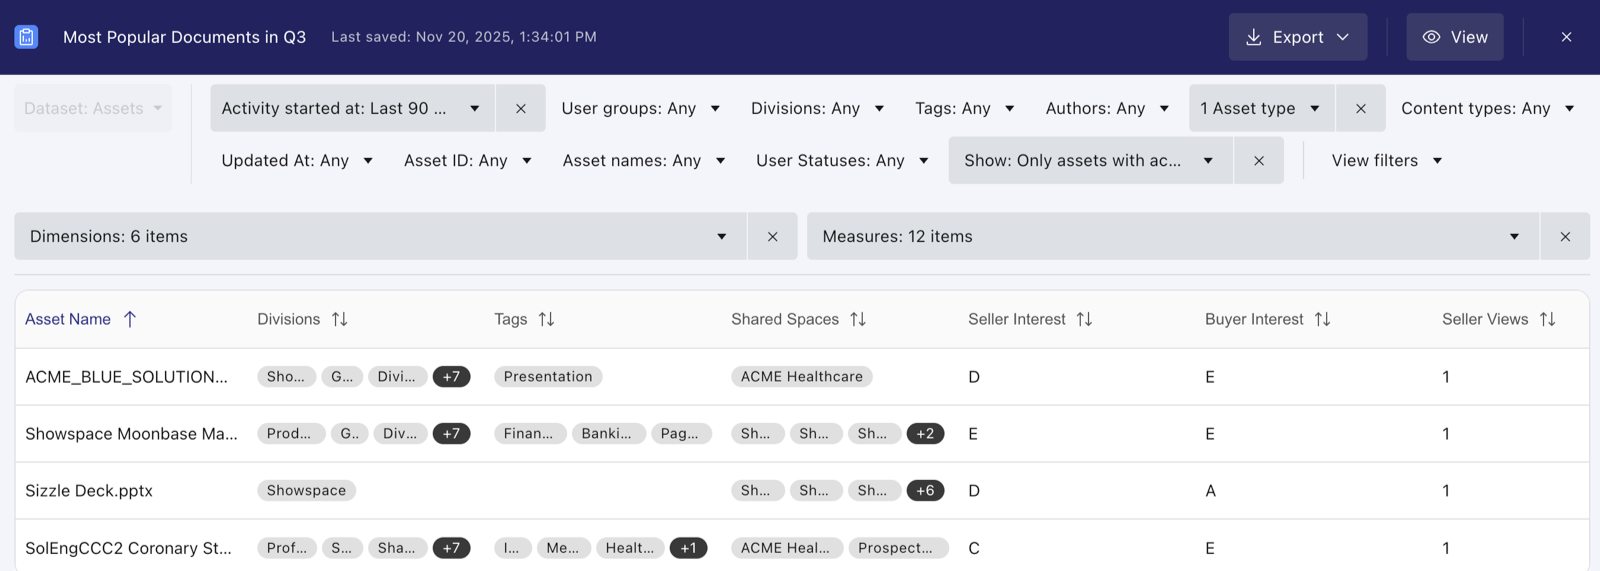The height and width of the screenshot is (571, 1600).
Task: Sort by Seller Interest arrows
Action: pos(1084,319)
